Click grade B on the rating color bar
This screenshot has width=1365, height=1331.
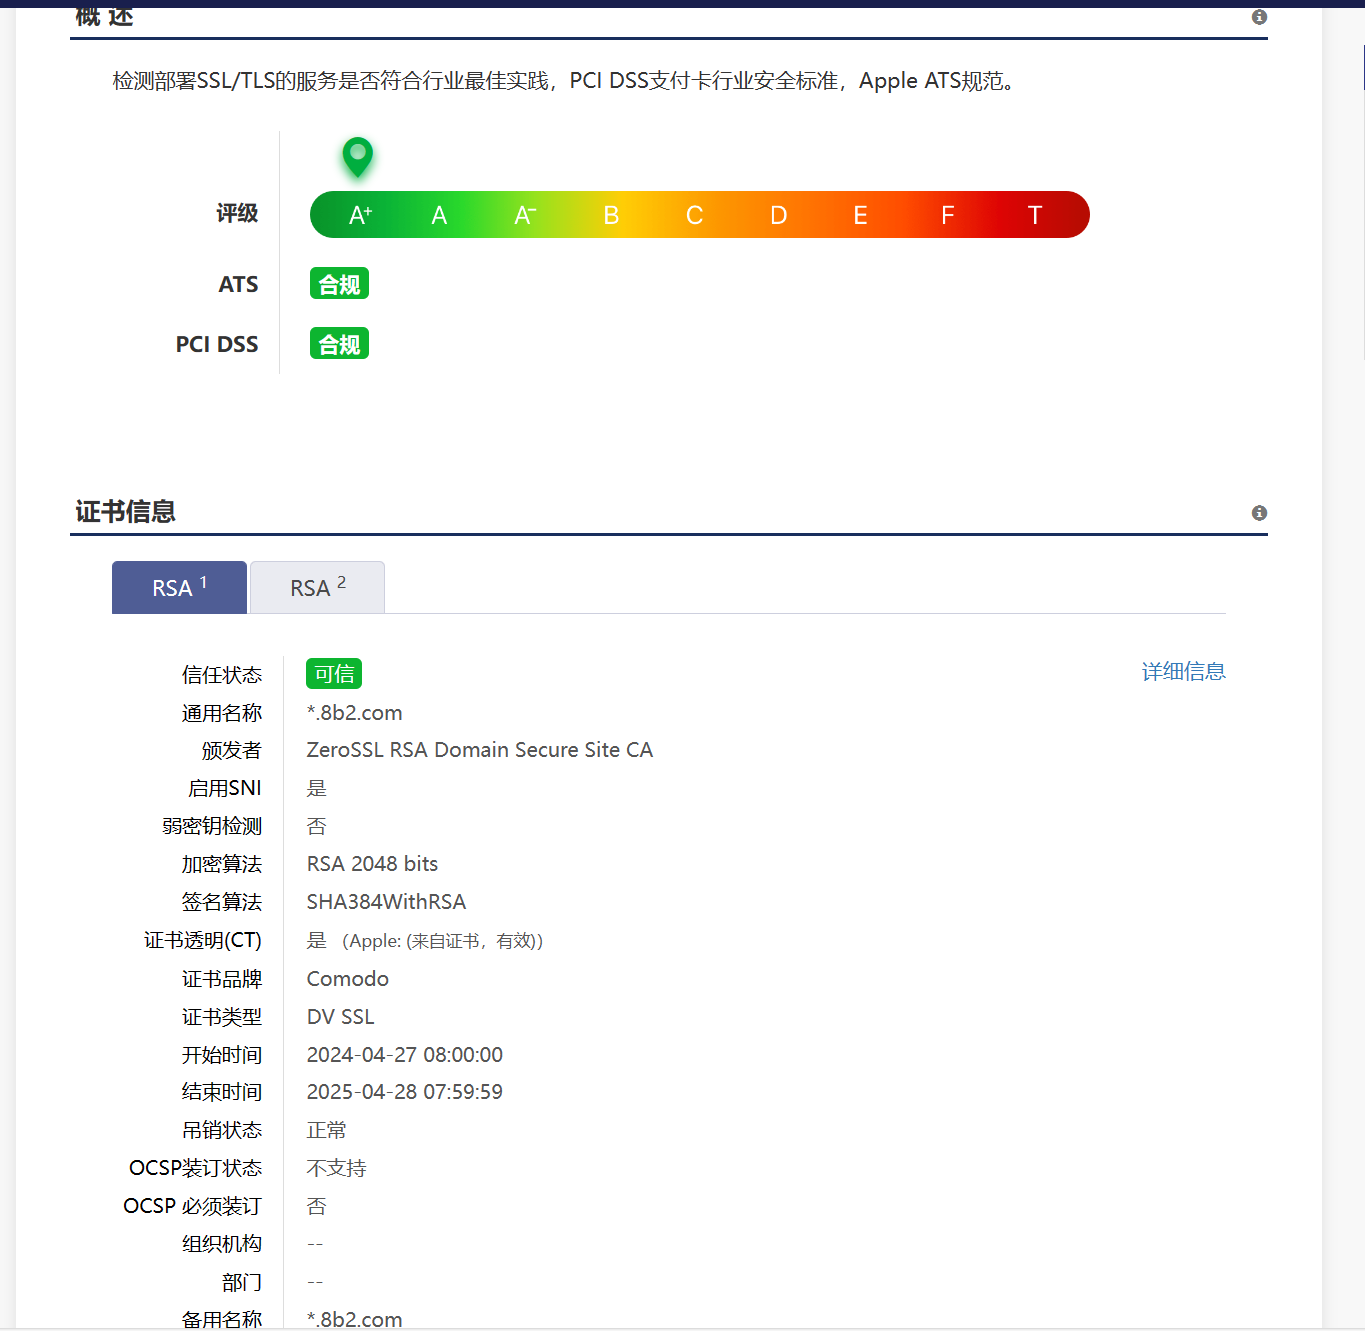(x=610, y=214)
